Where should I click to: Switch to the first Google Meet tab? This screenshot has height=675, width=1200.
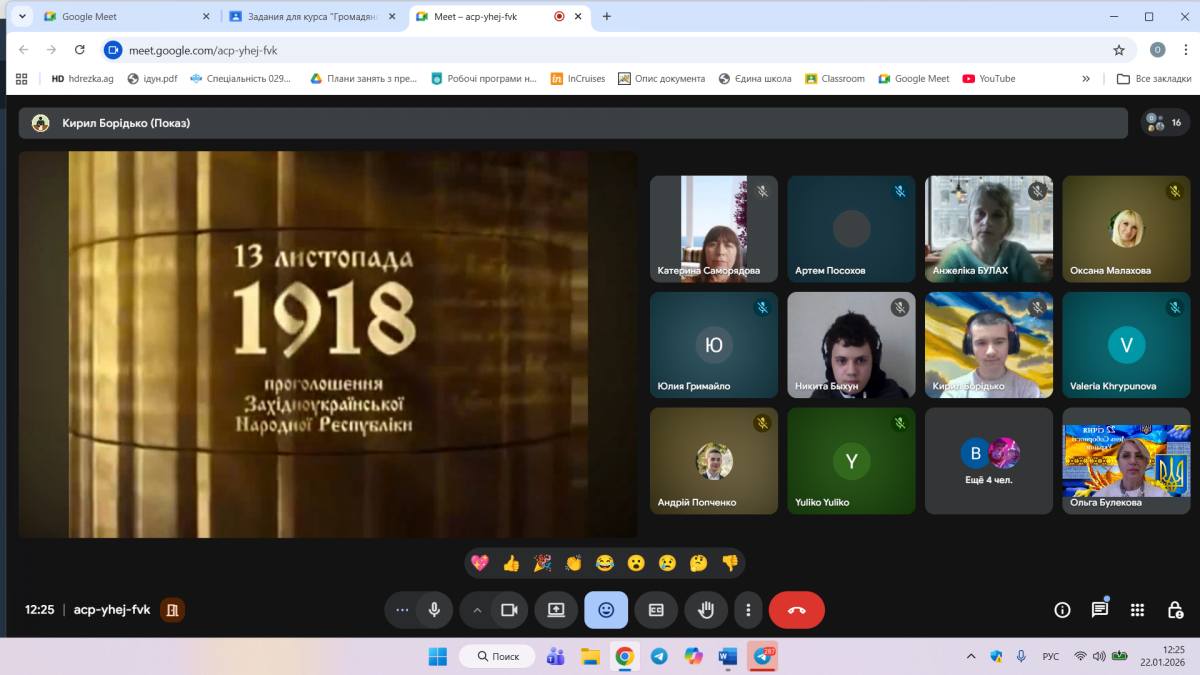tap(118, 16)
